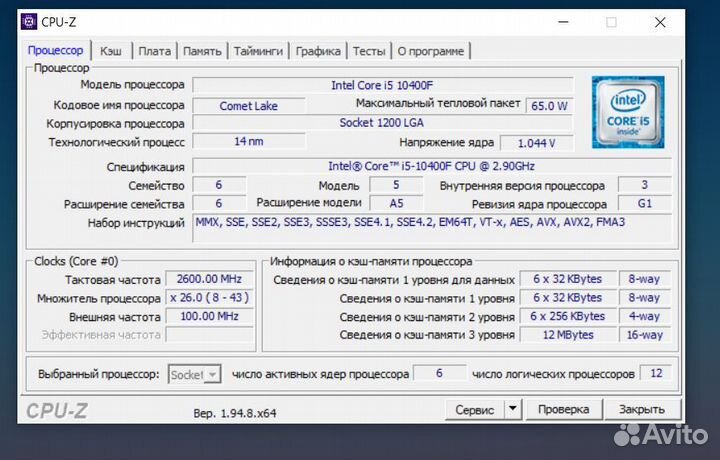
Task: Click the 6 x 256 KBytes L2 cache value
Action: [x=568, y=316]
